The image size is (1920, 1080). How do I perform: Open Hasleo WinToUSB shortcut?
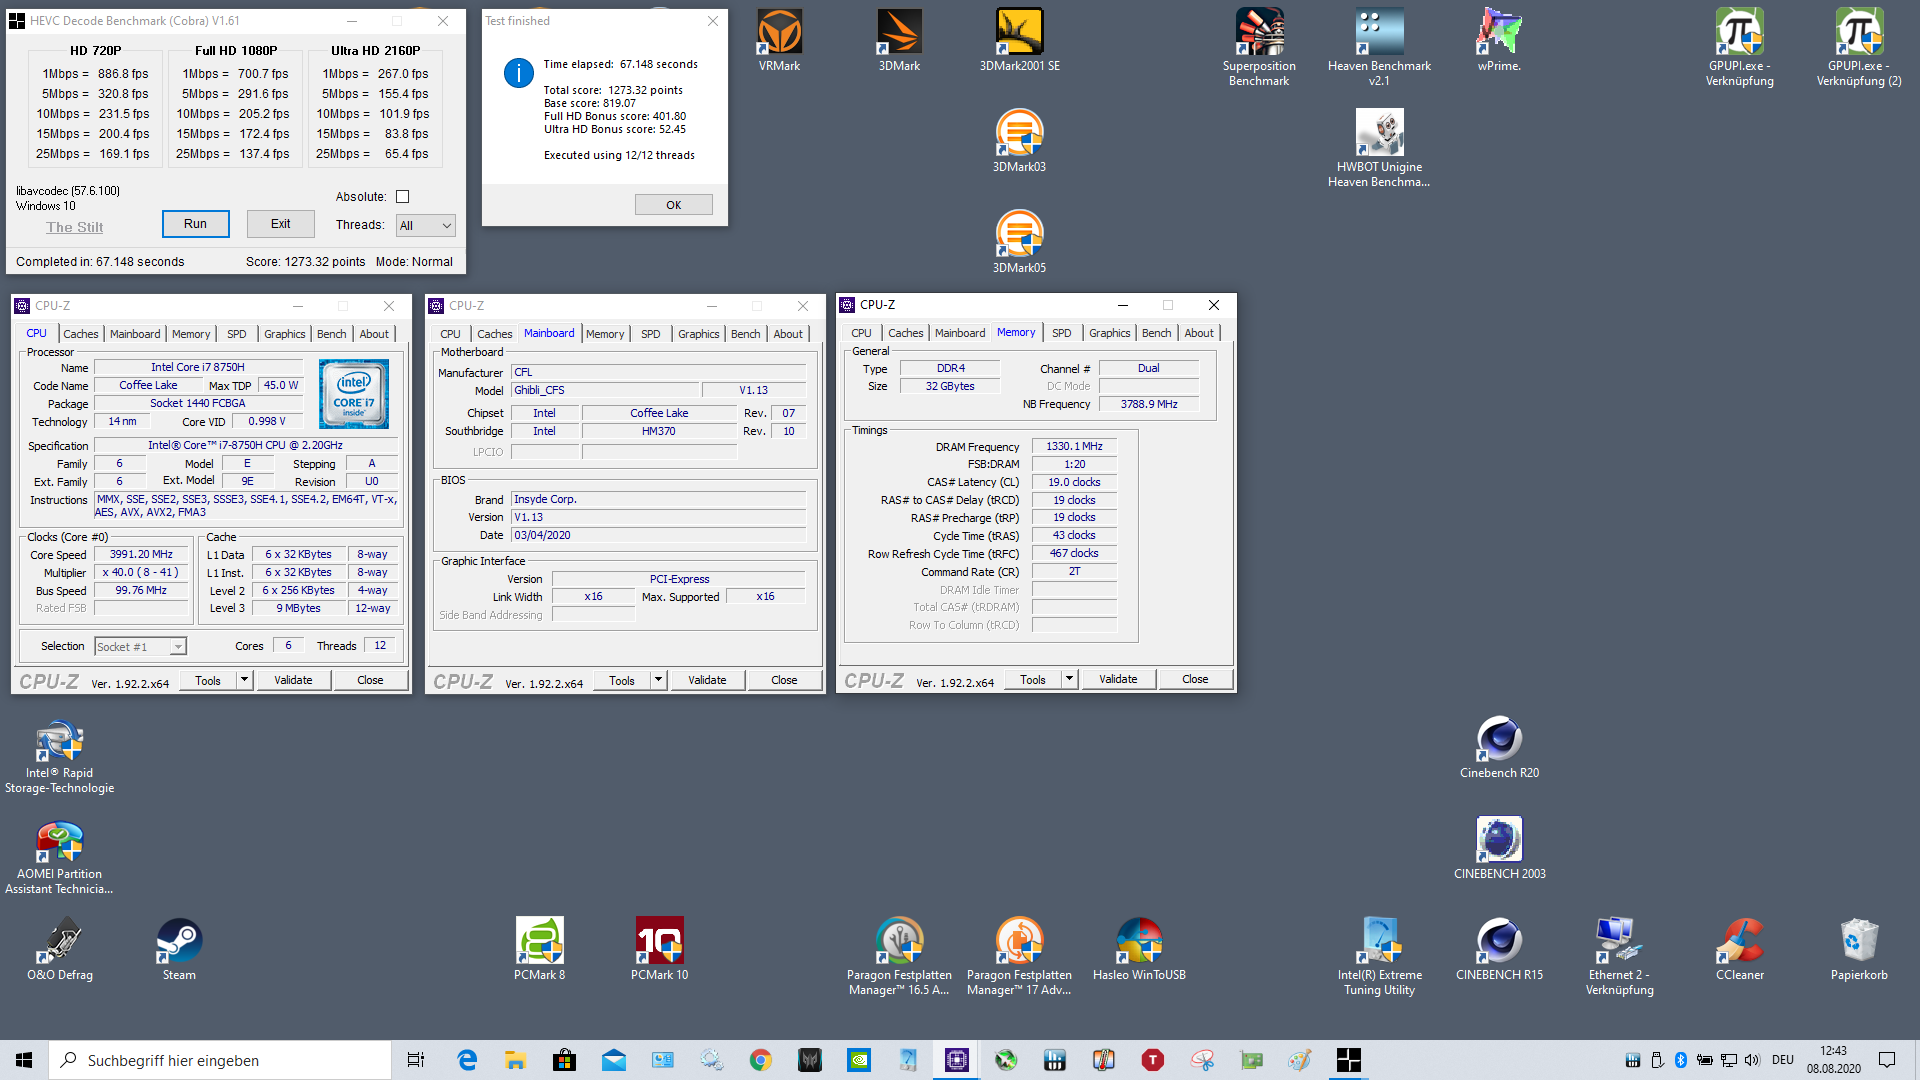point(1139,949)
